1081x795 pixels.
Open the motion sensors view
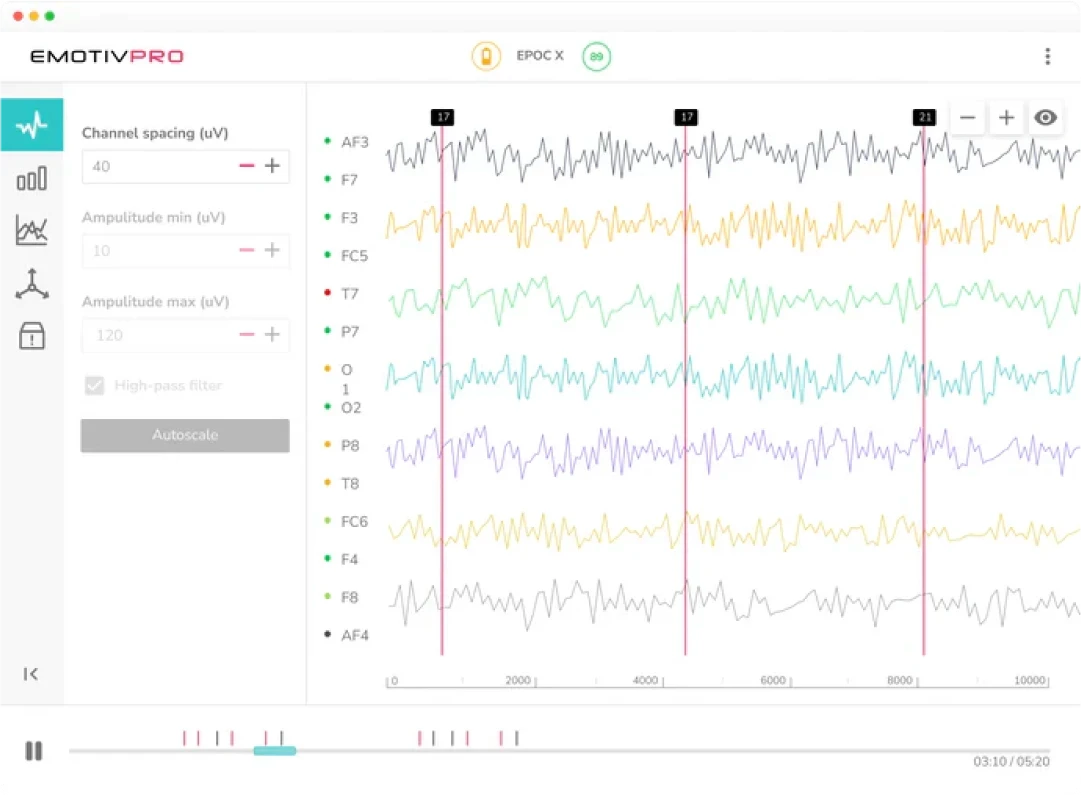click(31, 283)
